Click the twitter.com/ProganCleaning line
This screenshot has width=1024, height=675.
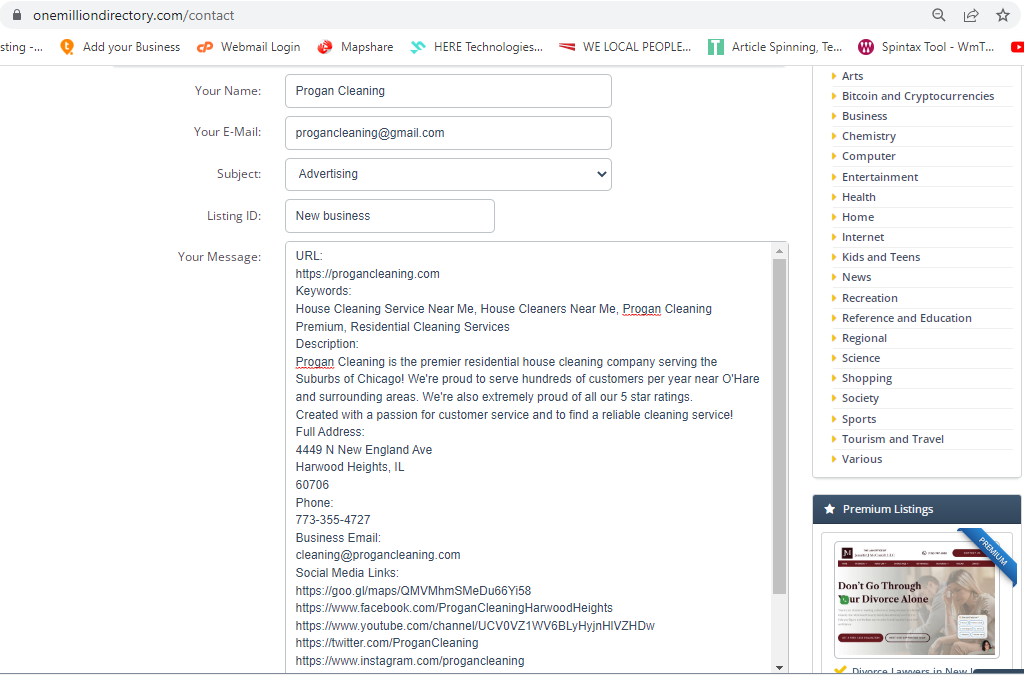click(x=387, y=644)
